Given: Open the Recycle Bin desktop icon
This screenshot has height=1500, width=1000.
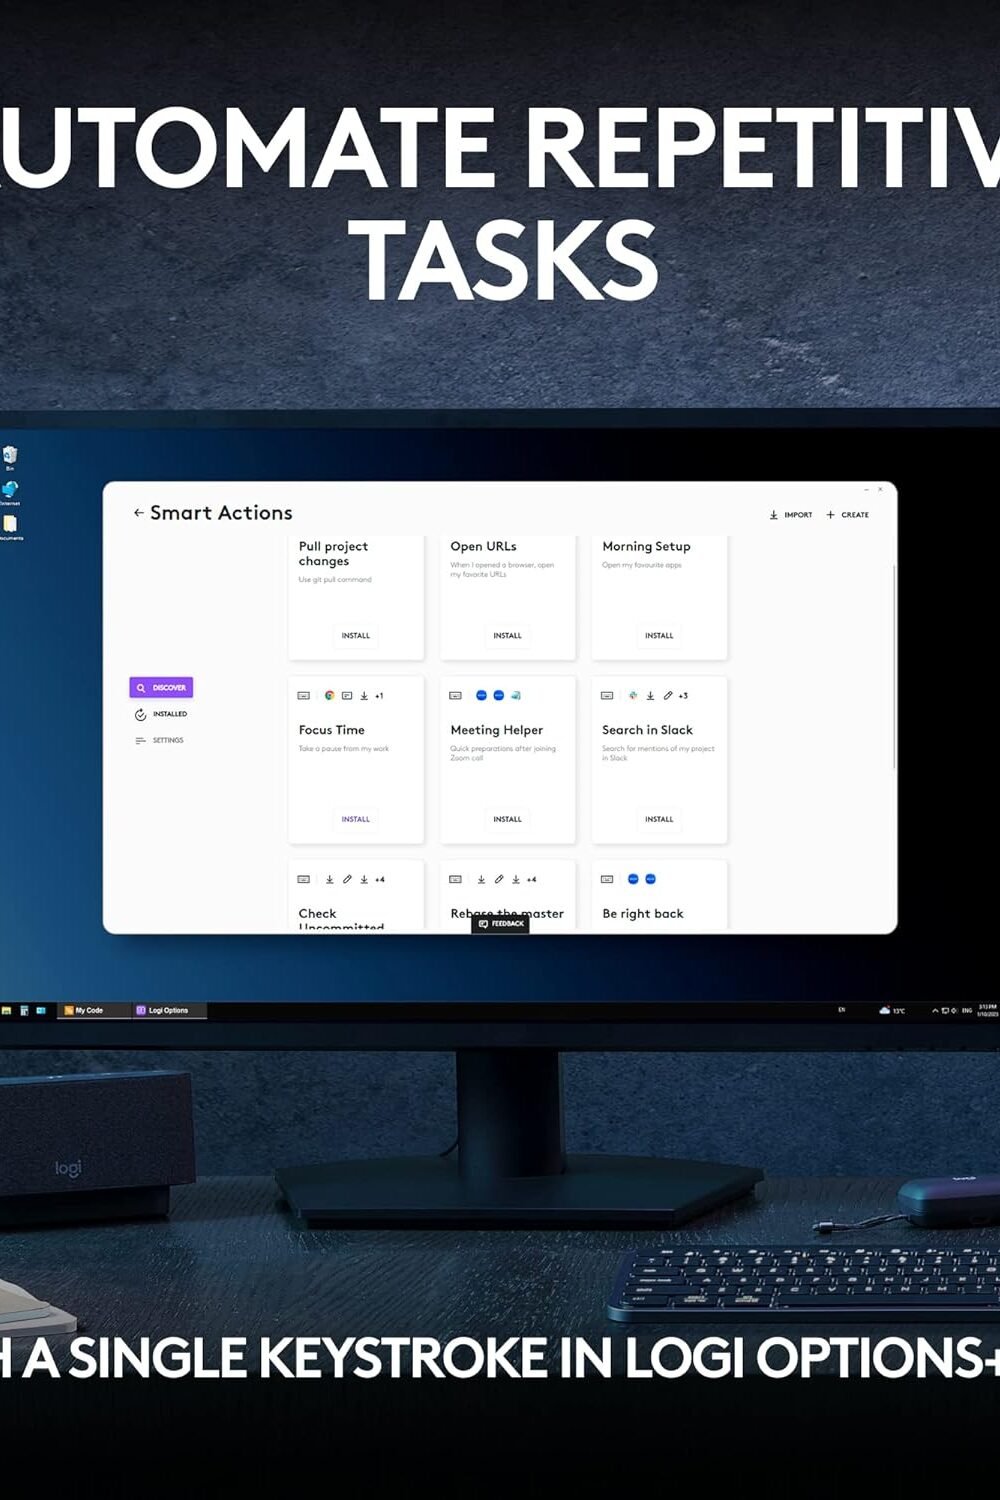Looking at the screenshot, I should 10,457.
